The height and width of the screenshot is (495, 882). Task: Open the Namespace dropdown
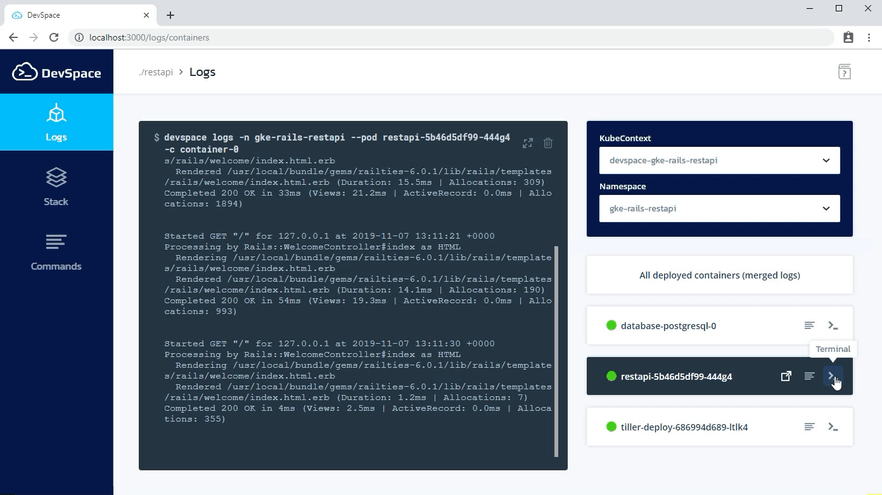719,209
